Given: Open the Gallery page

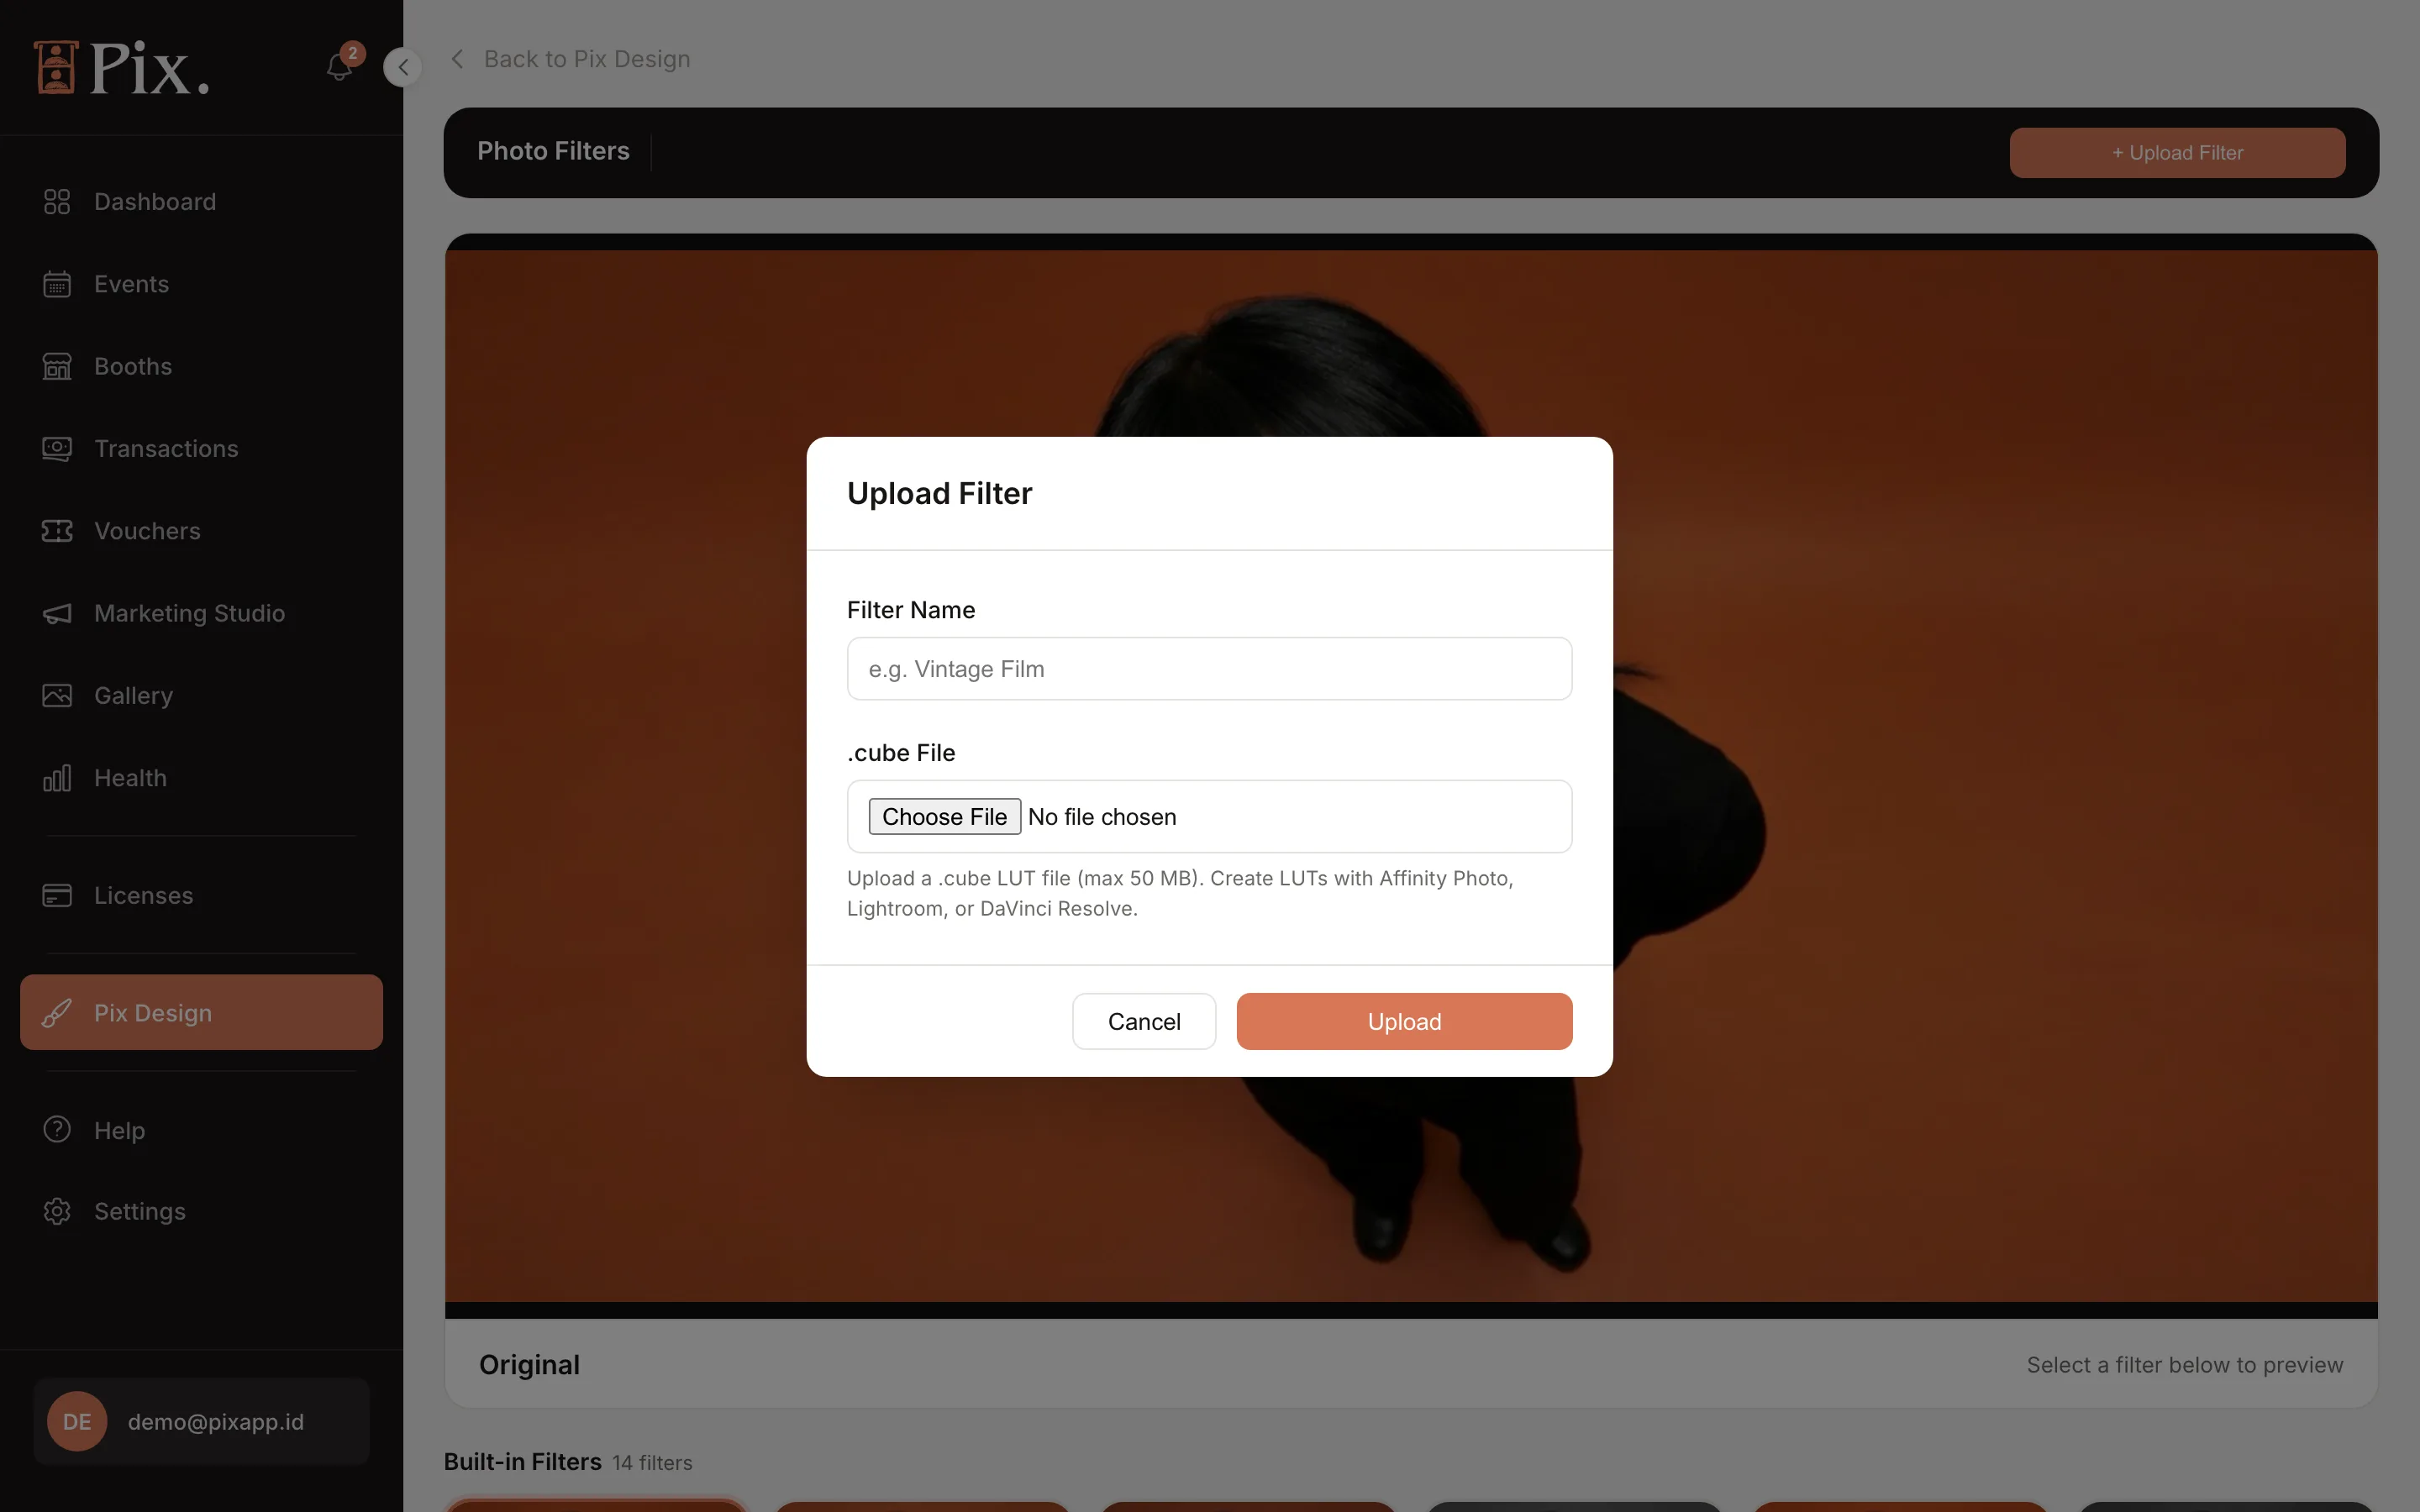Looking at the screenshot, I should pos(201,695).
